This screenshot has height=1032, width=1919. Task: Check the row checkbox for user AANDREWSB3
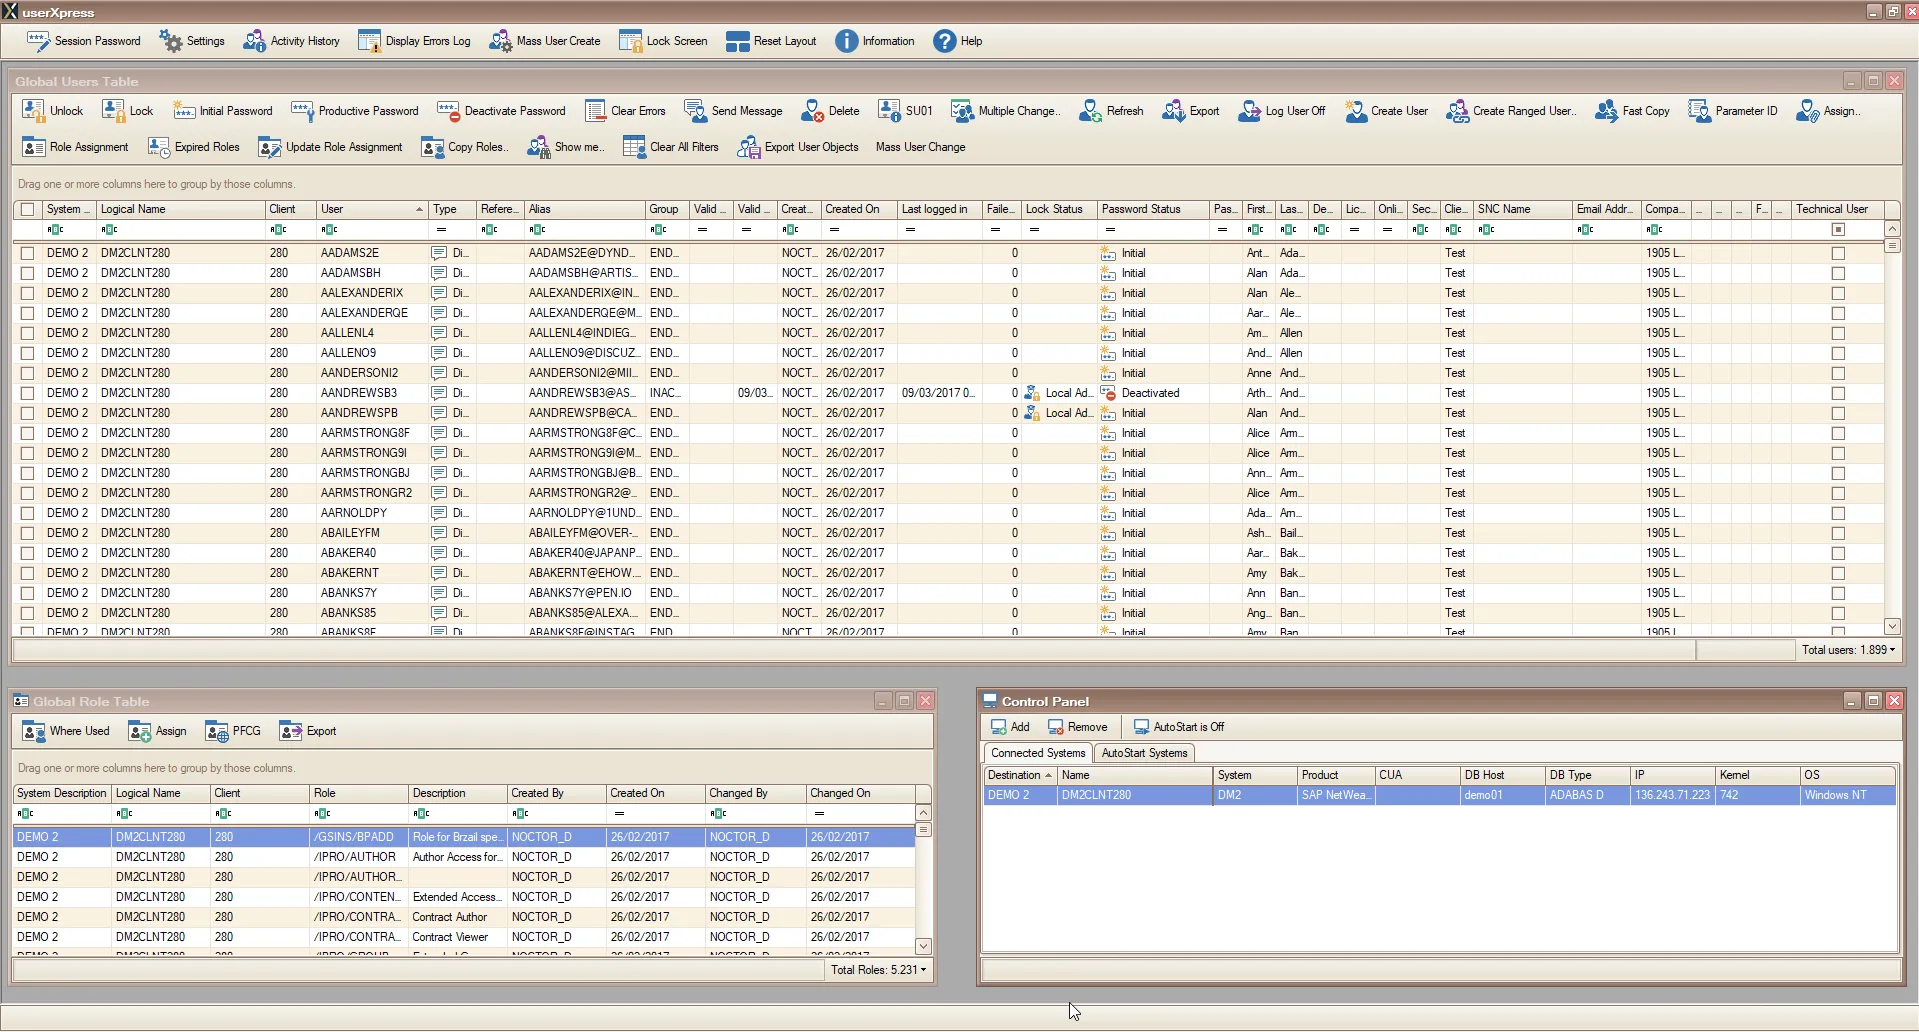tap(27, 393)
